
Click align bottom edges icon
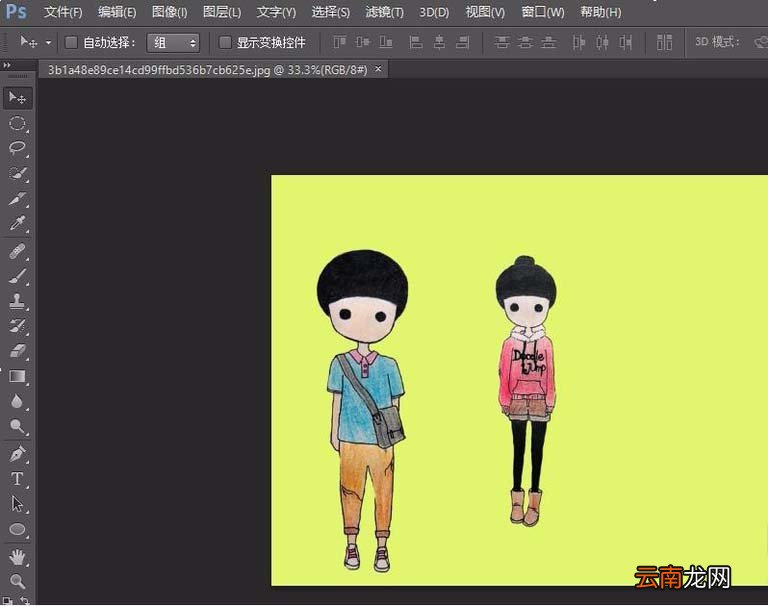(386, 42)
